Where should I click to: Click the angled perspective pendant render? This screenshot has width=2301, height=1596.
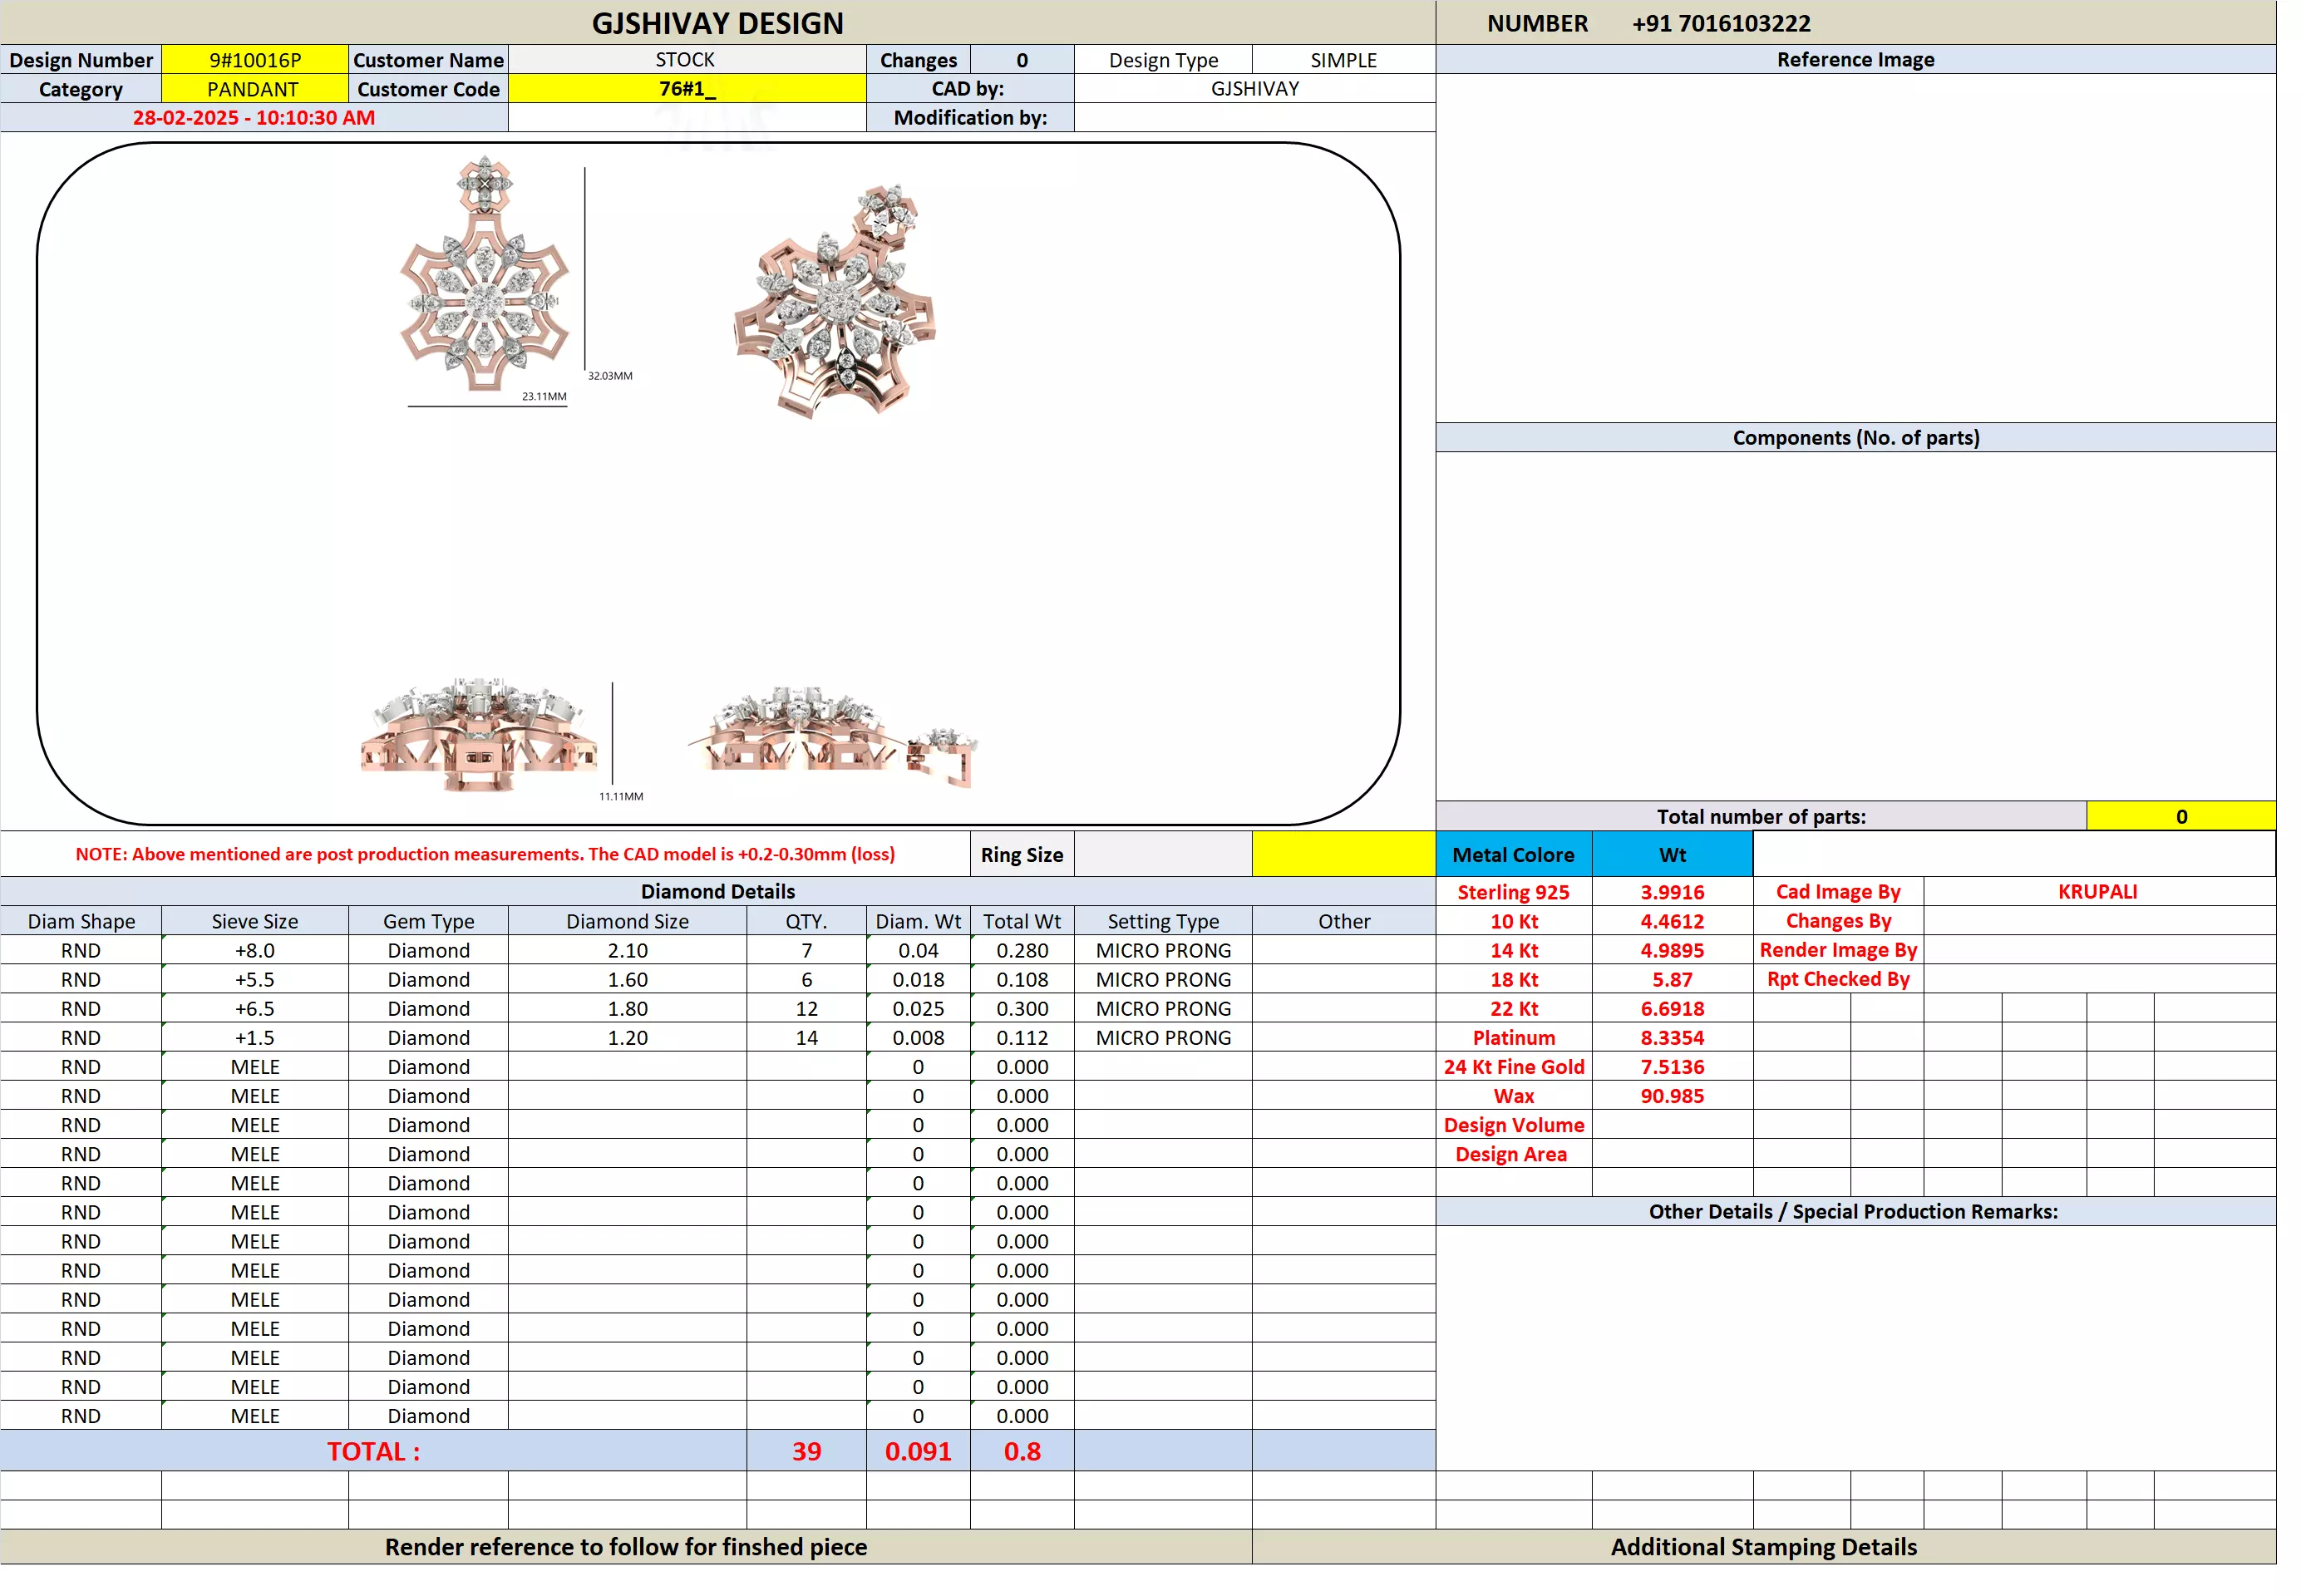tap(835, 300)
